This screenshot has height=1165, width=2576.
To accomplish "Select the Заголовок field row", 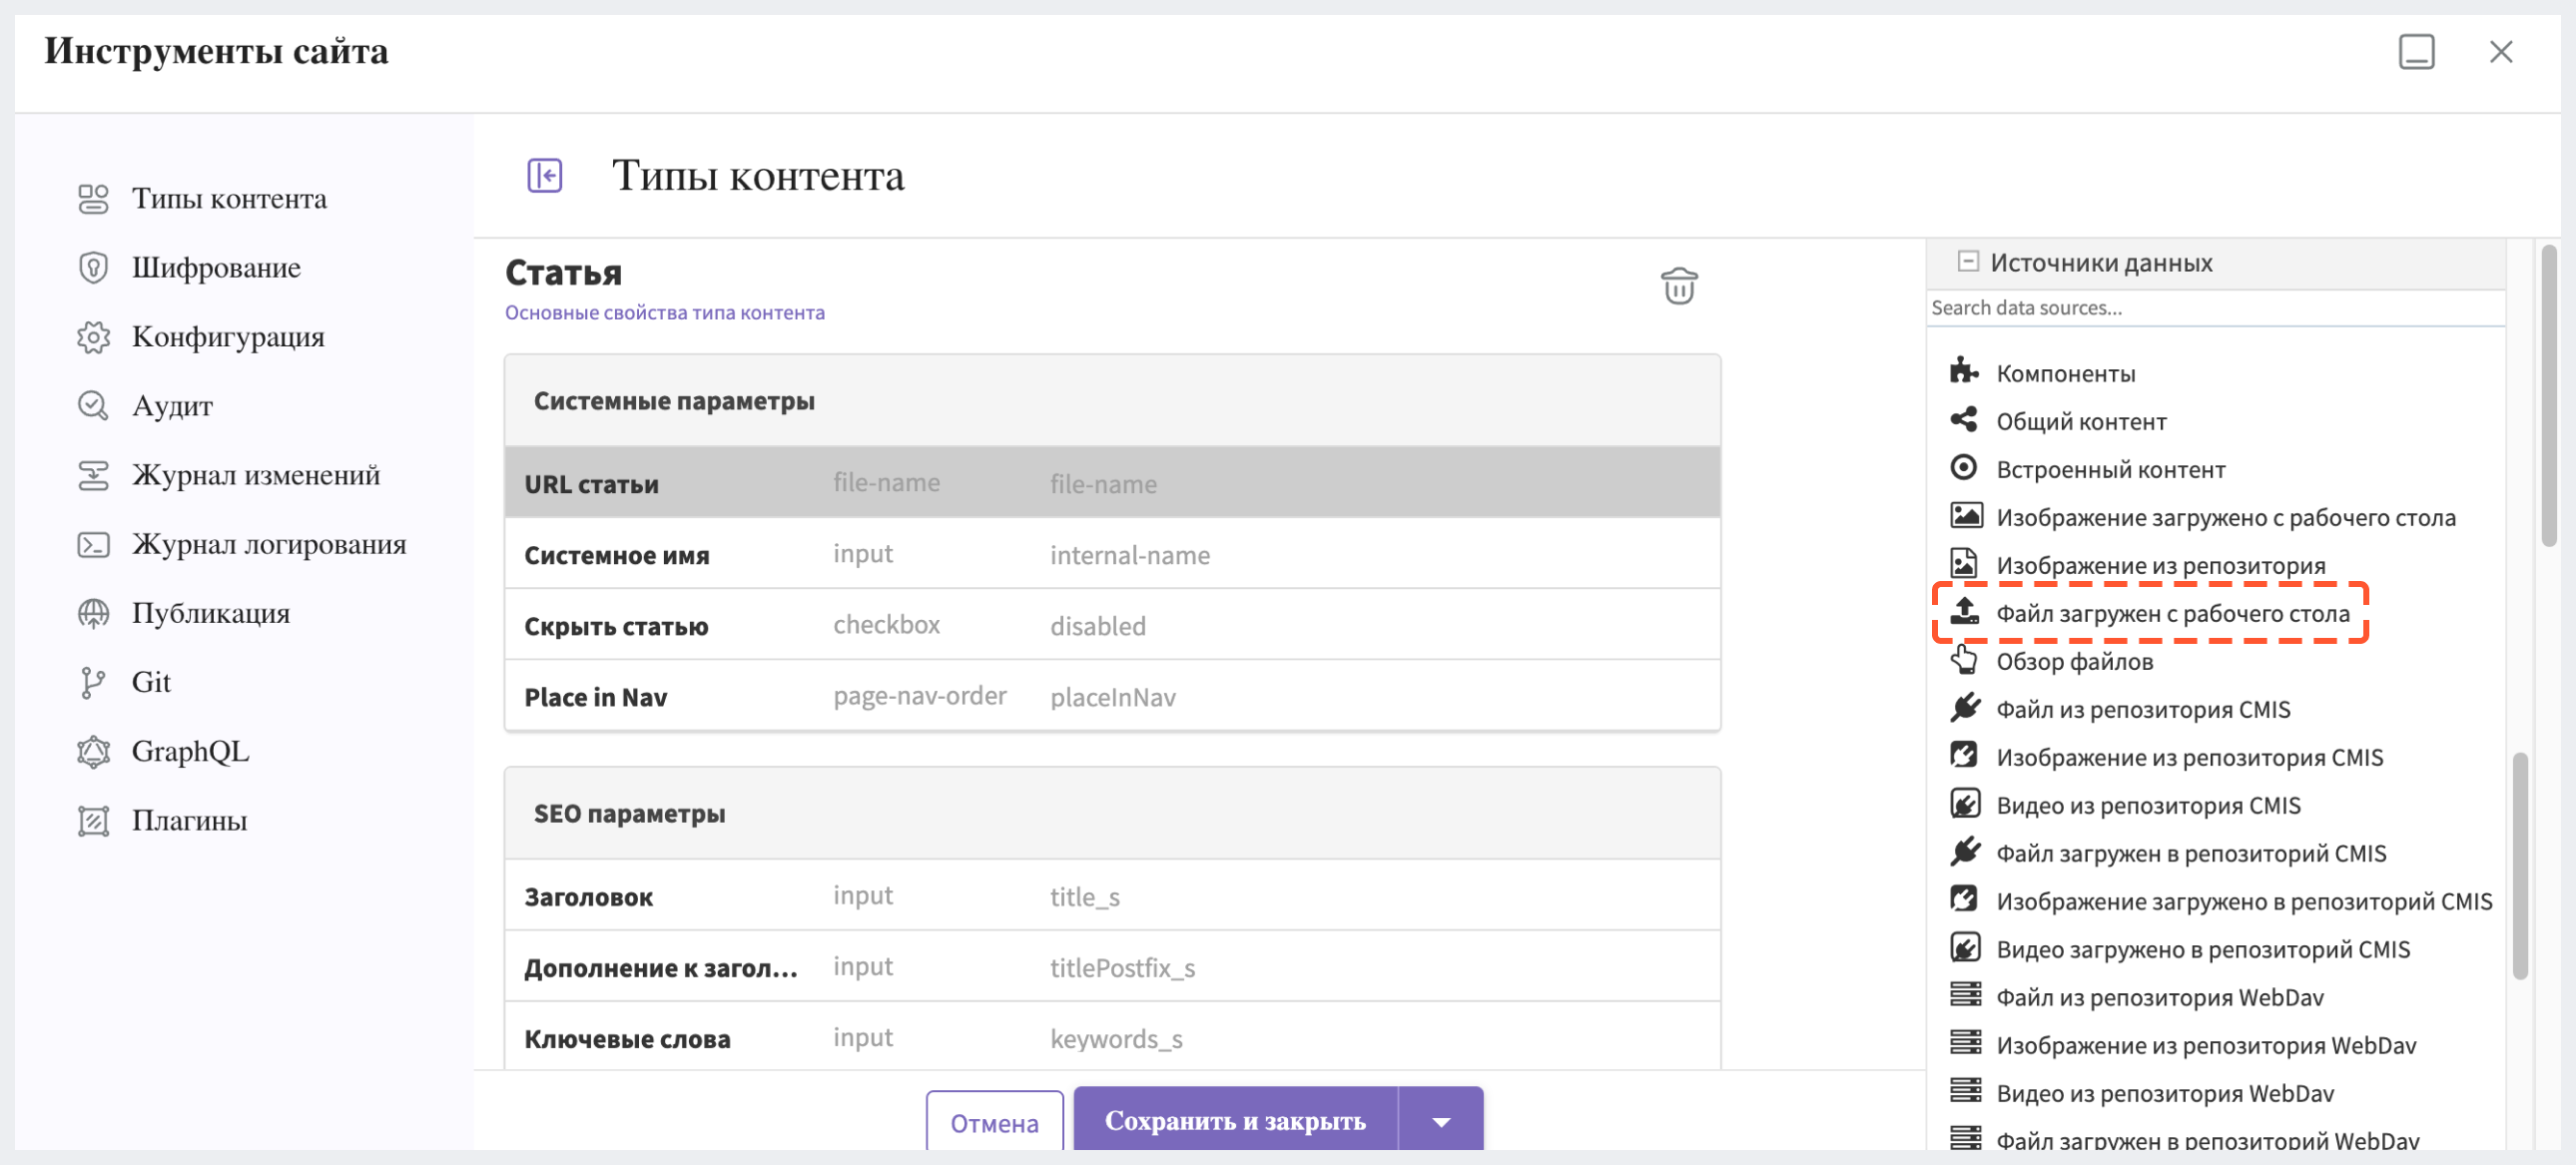I will click(x=1112, y=896).
